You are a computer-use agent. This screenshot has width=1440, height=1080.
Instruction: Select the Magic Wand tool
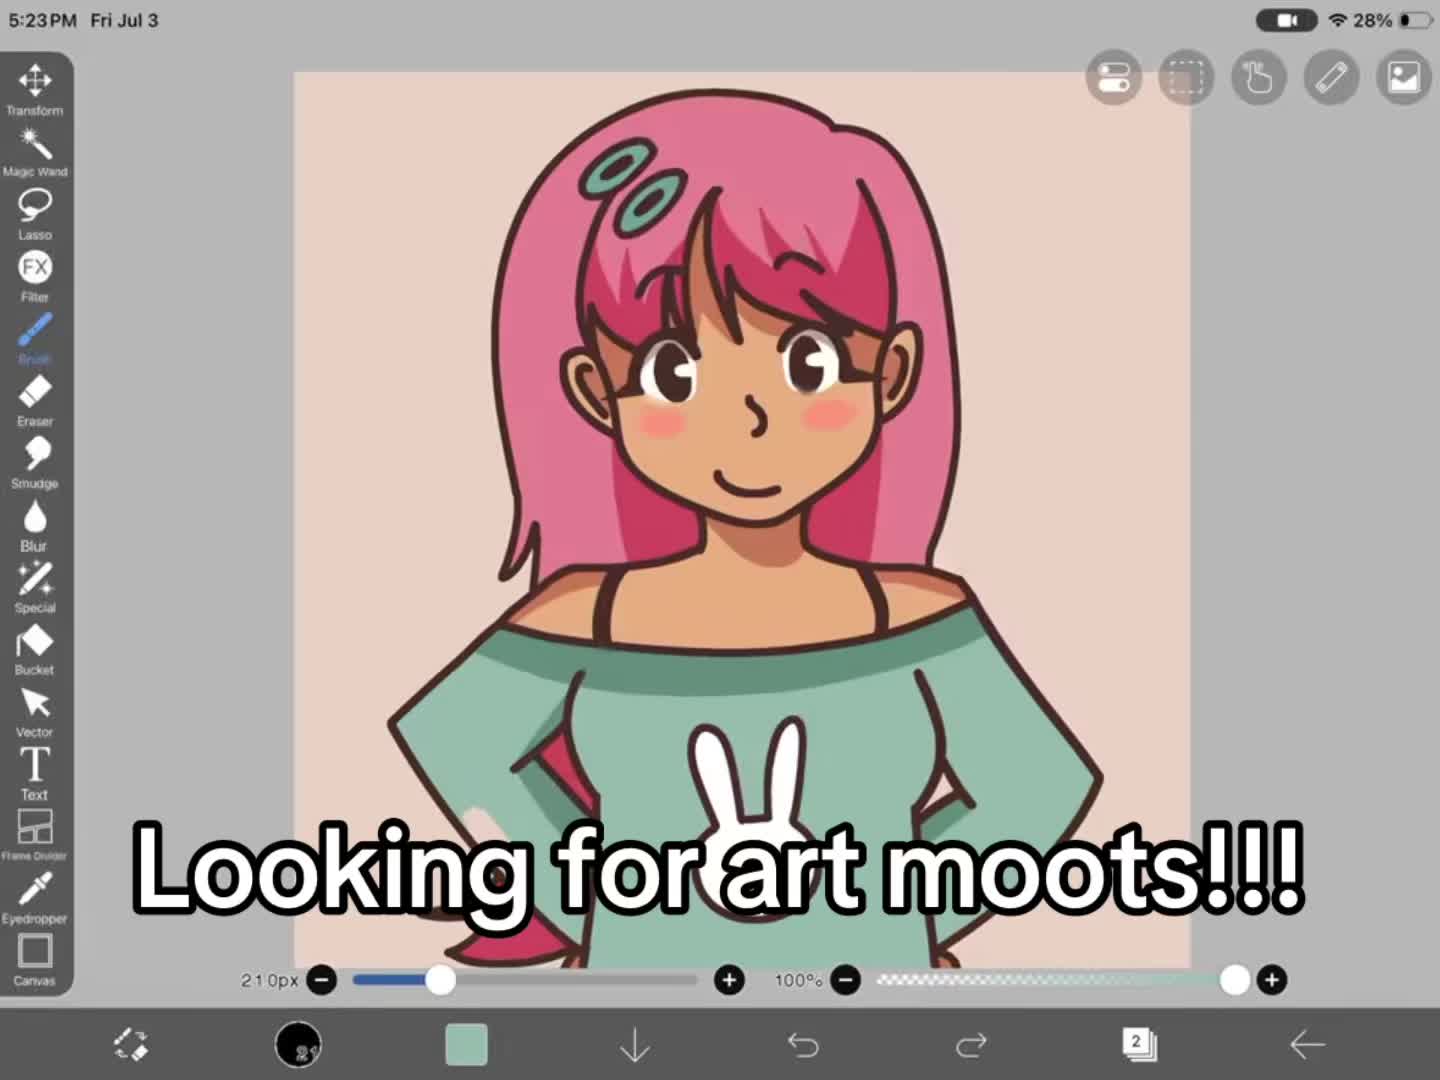pyautogui.click(x=35, y=152)
